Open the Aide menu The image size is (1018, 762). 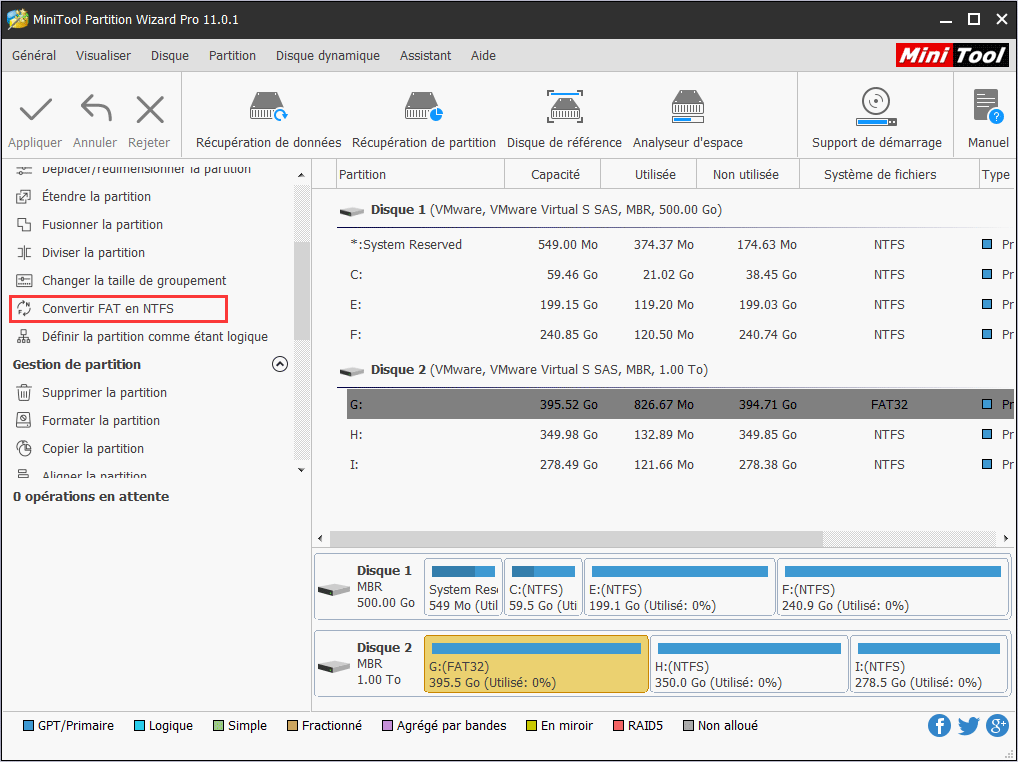tap(483, 56)
